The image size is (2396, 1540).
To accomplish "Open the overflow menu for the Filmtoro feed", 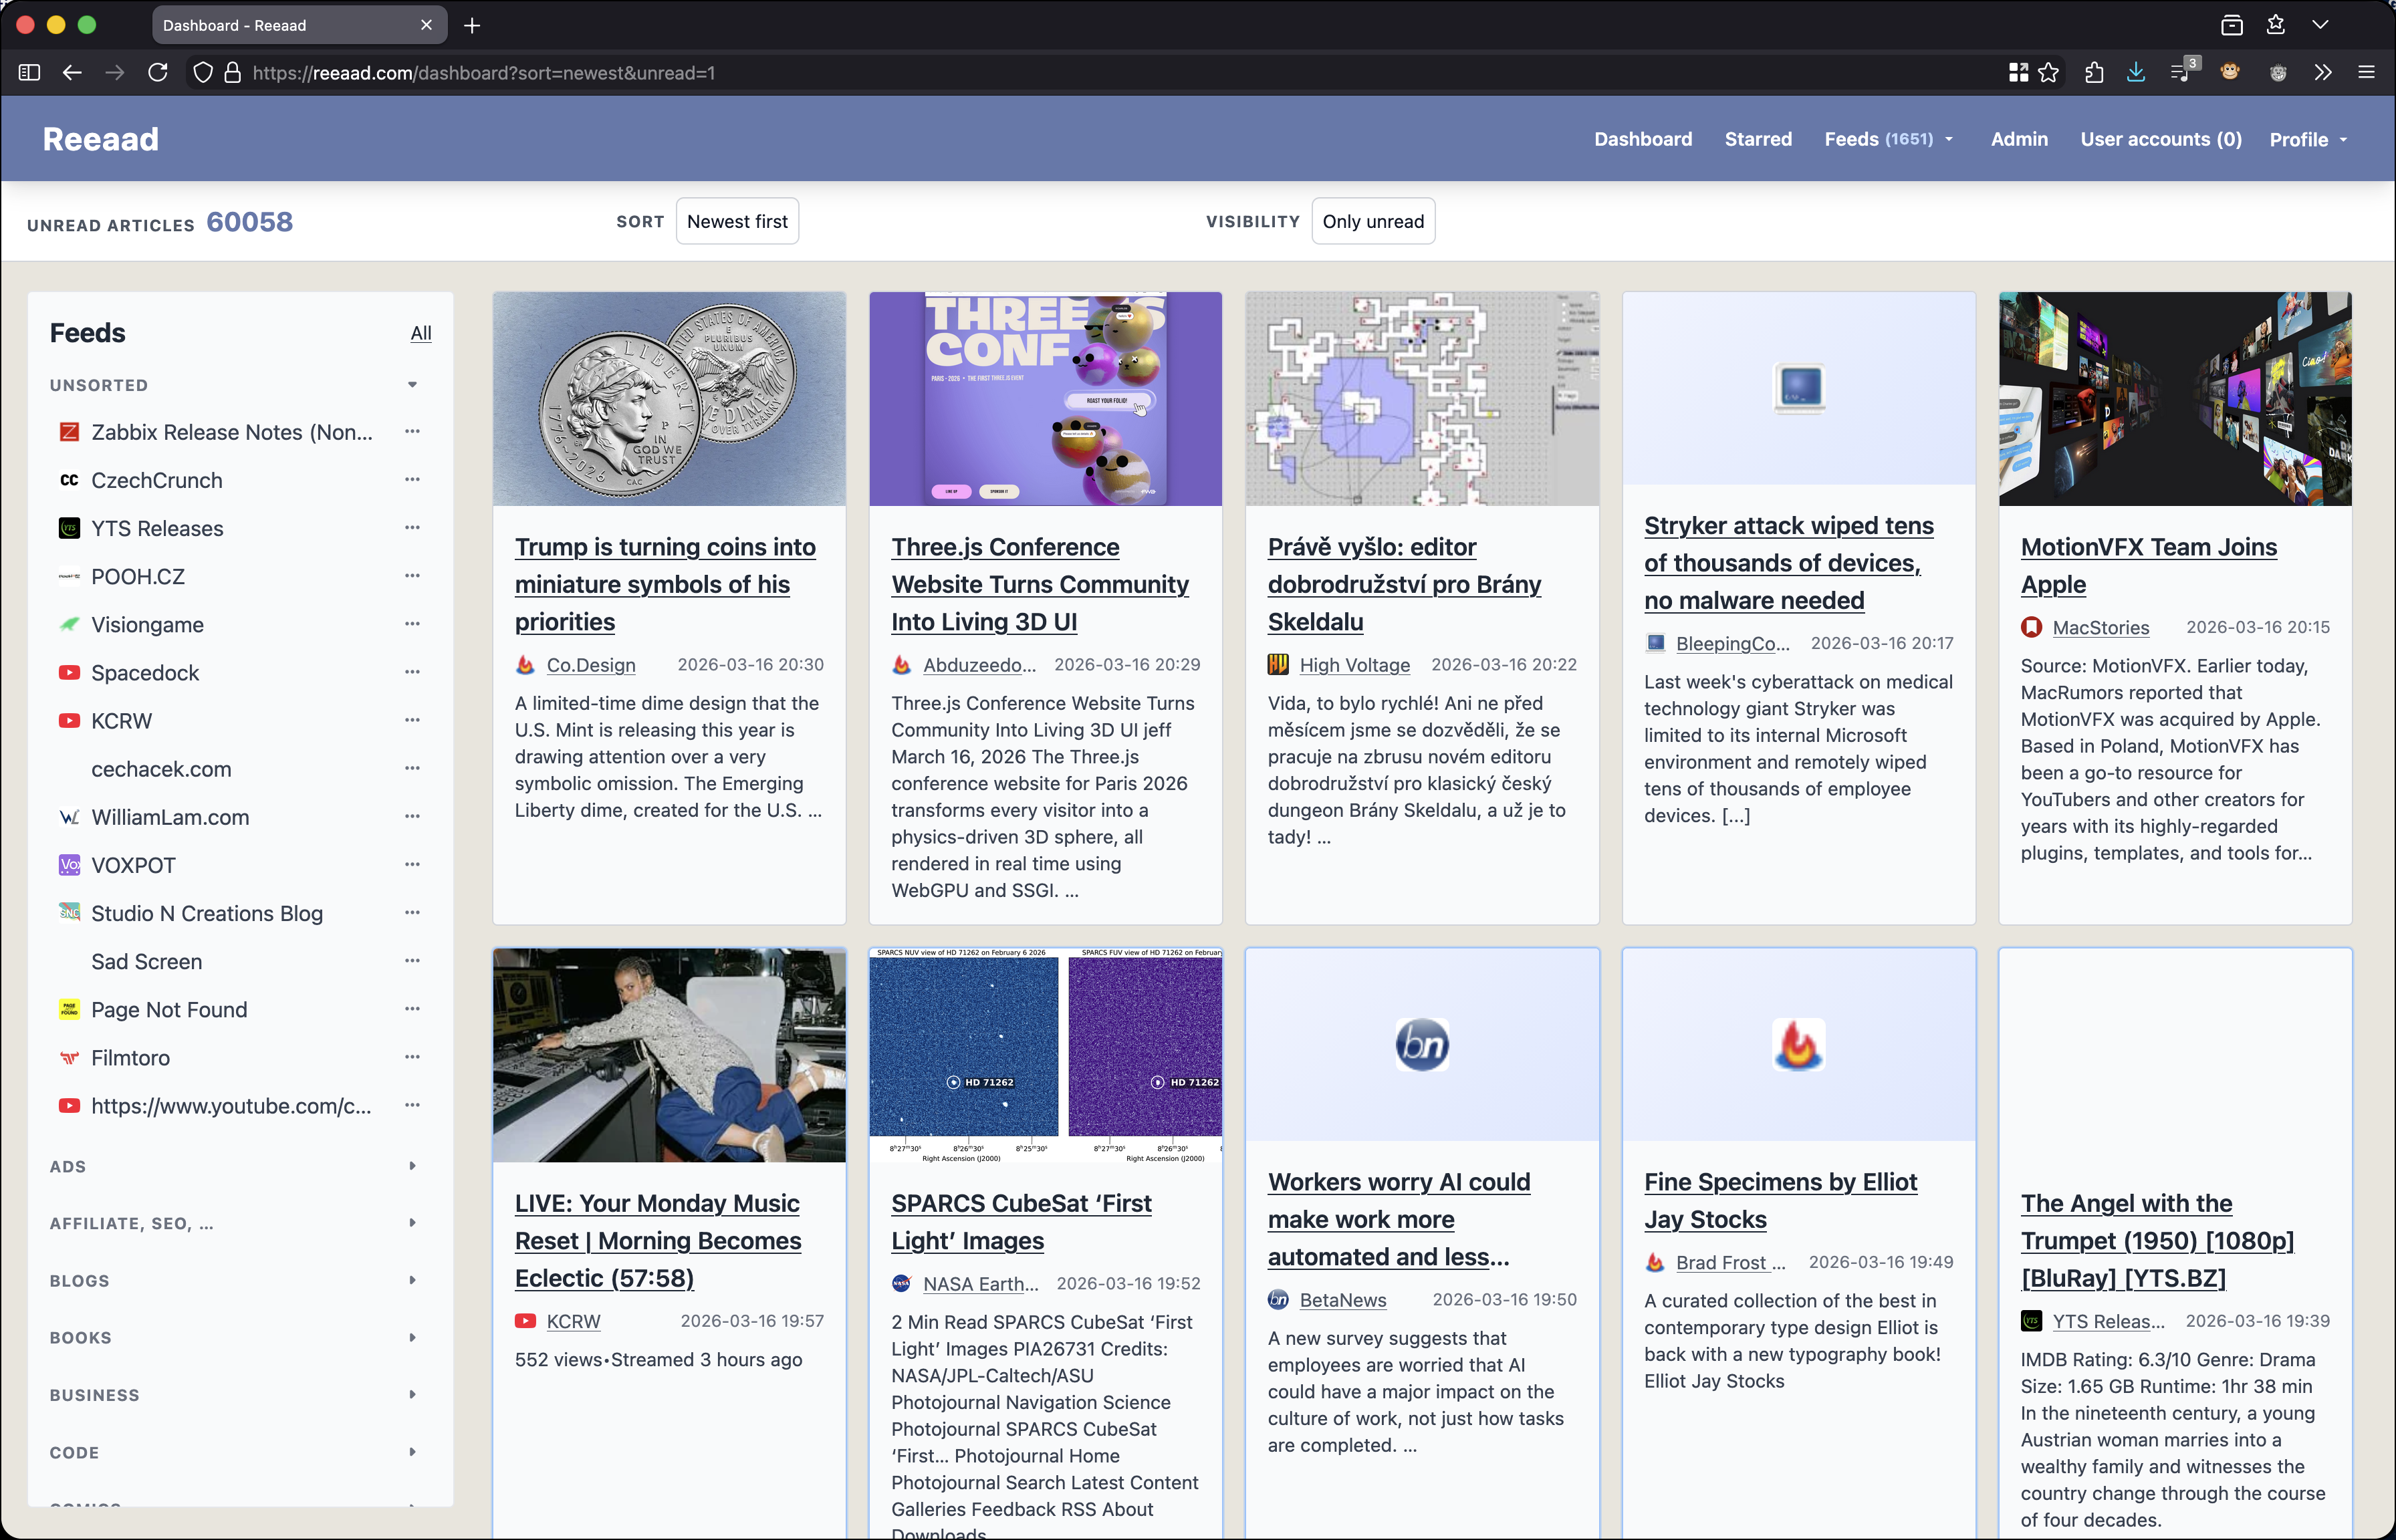I will pyautogui.click(x=413, y=1057).
